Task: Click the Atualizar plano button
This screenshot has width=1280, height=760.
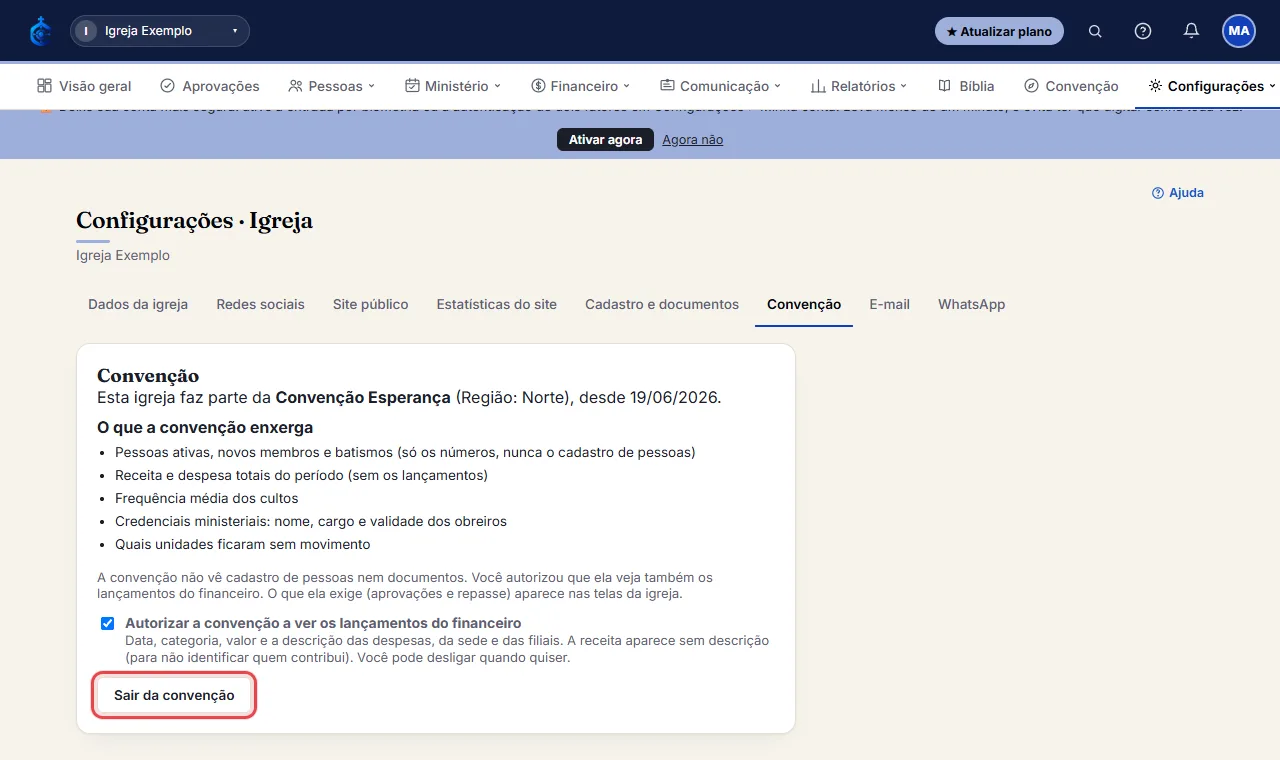Action: click(x=999, y=31)
